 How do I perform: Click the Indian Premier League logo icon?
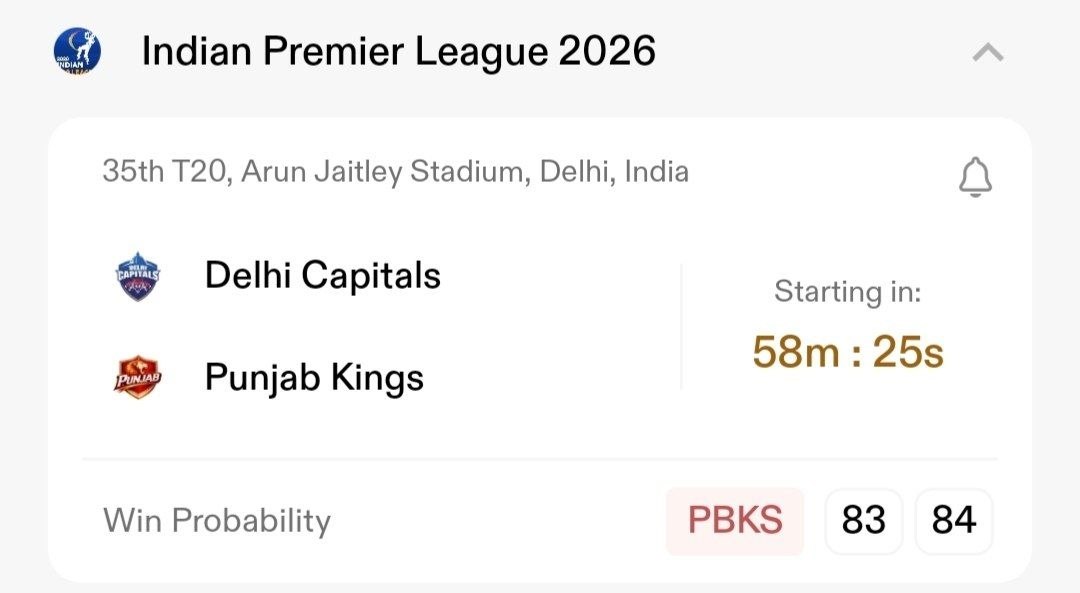point(77,52)
